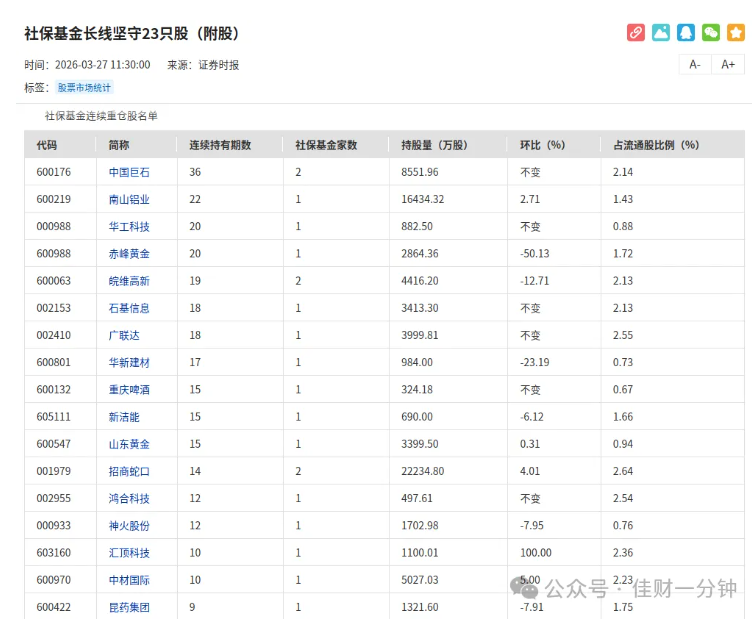This screenshot has width=752, height=633.
Task: Click the 持股量 (万股) column header
Action: (434, 145)
